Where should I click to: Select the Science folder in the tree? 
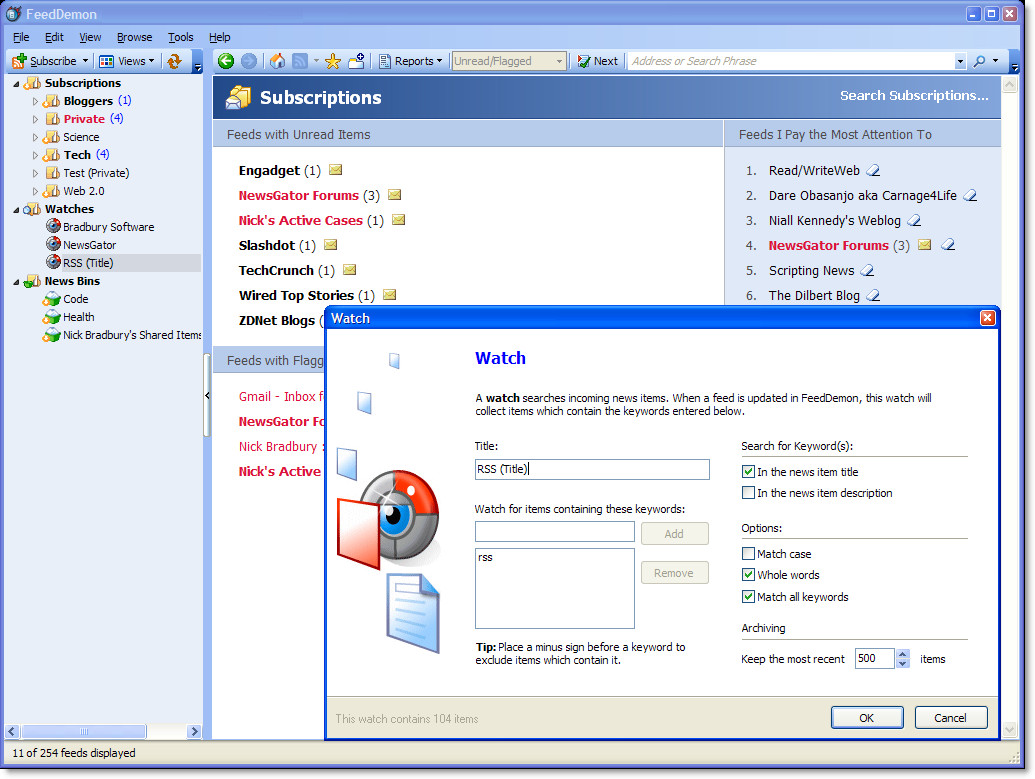(81, 137)
